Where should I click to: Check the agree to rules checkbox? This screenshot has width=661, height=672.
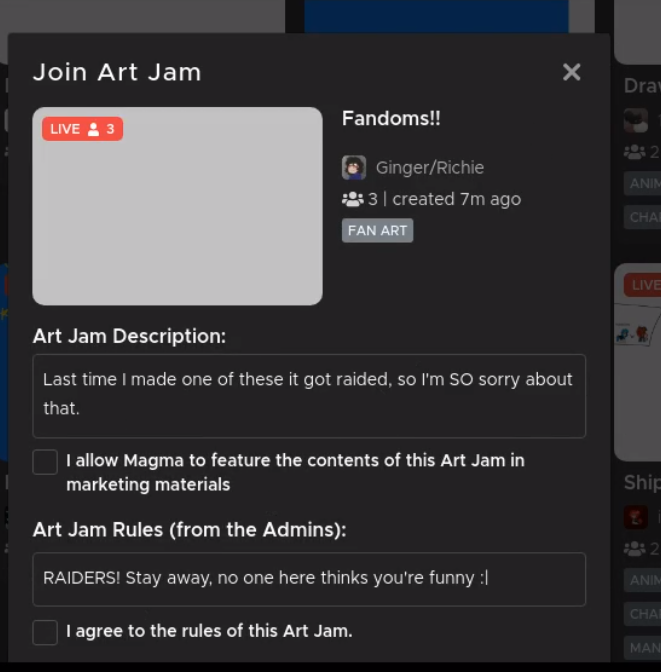pyautogui.click(x=45, y=632)
